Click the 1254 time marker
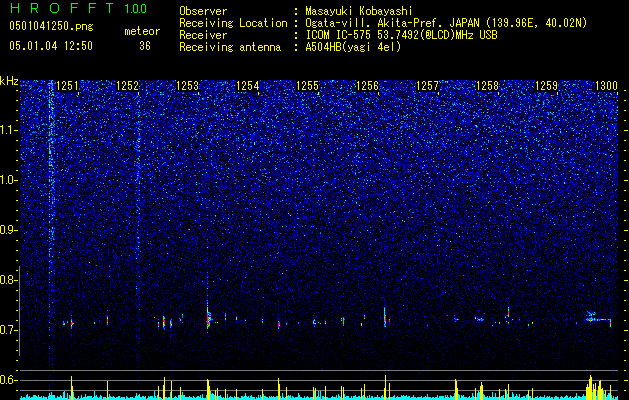 tap(248, 86)
